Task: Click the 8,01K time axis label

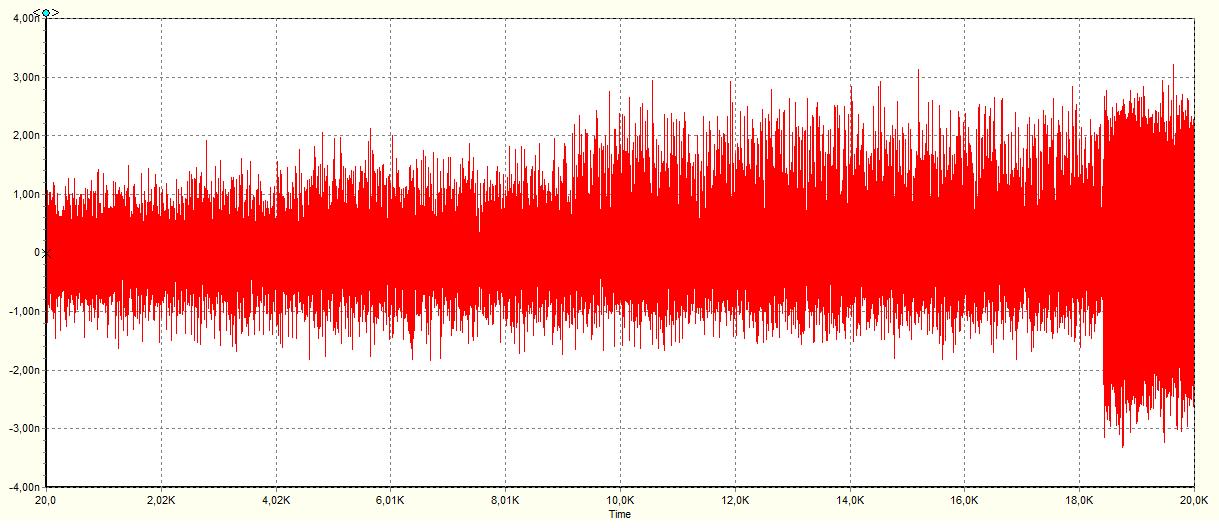Action: (x=505, y=499)
